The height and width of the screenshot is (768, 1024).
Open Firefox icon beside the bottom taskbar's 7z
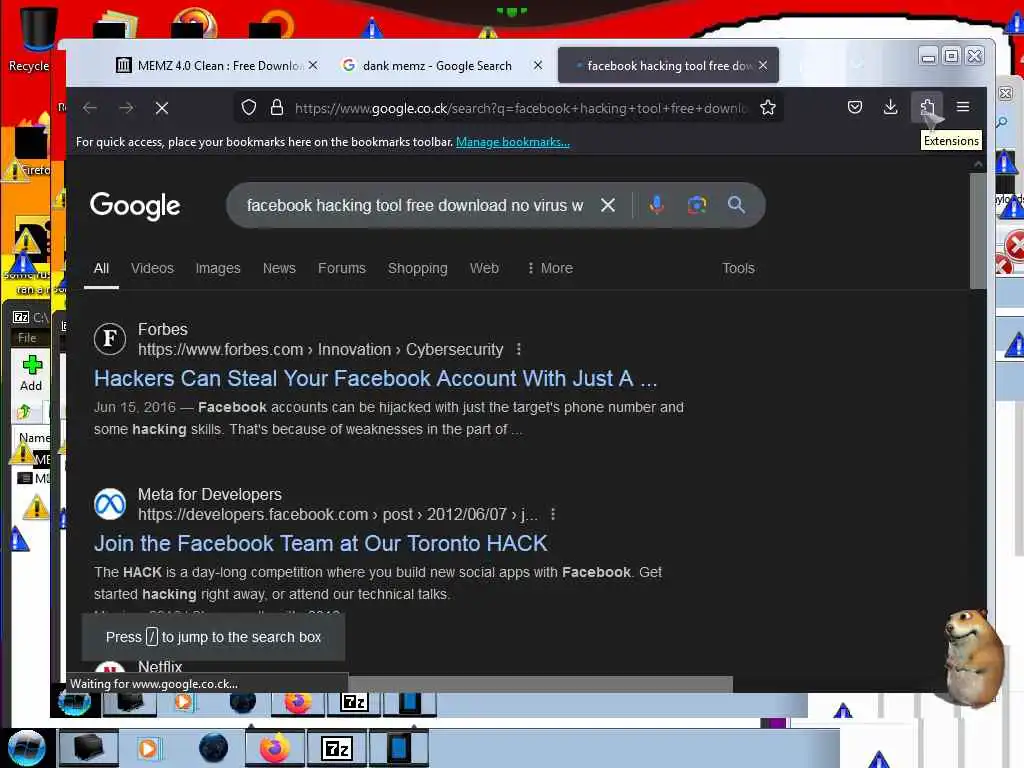point(275,748)
